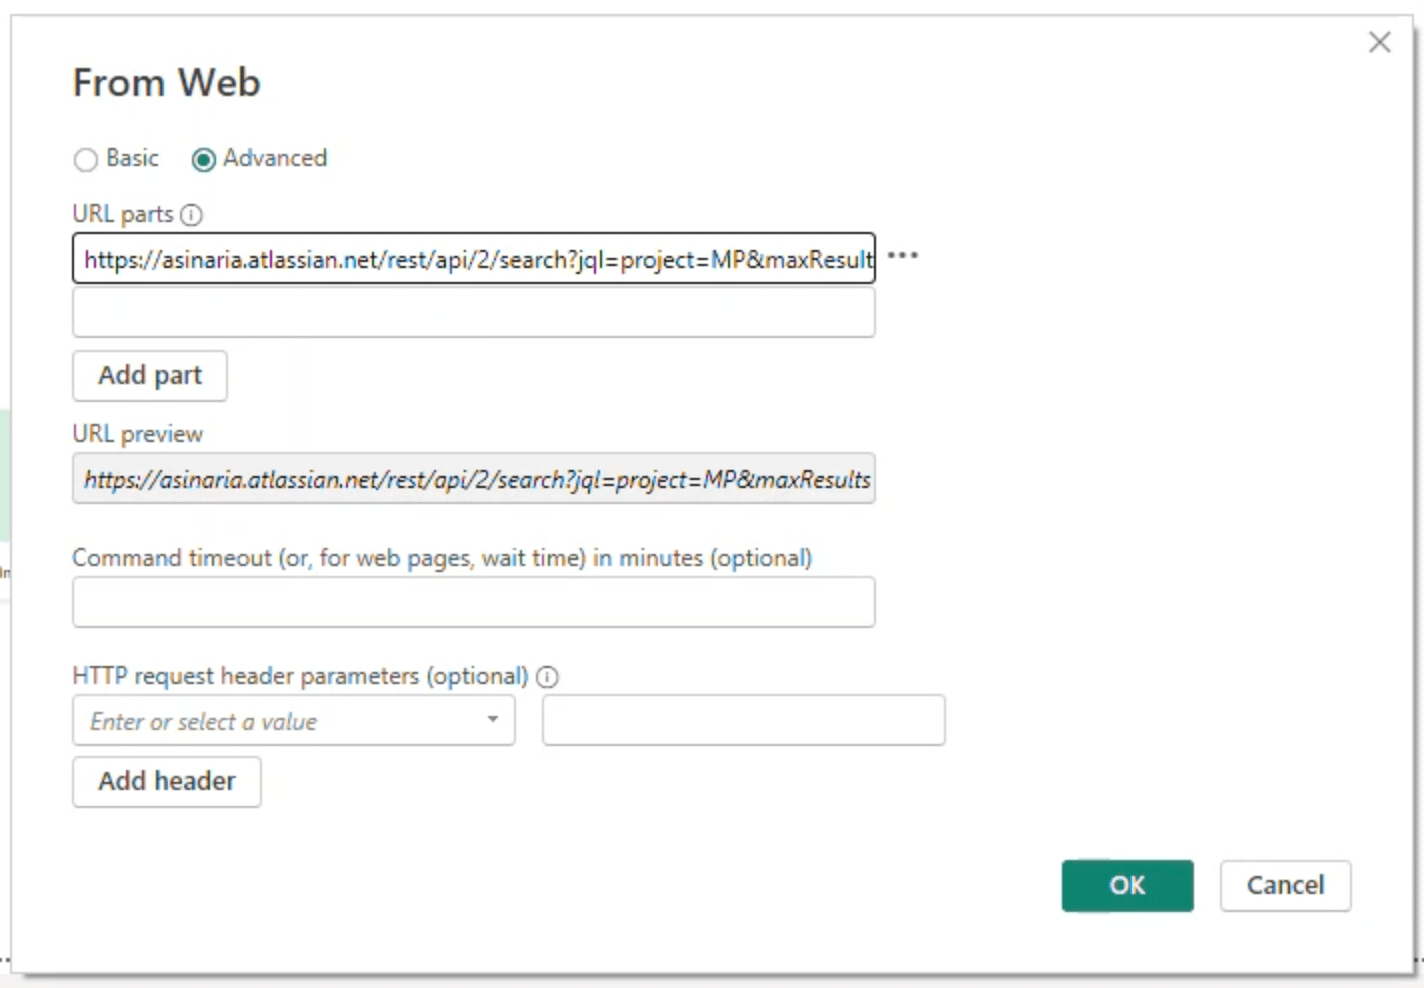Select the URL preview text
The image size is (1424, 988).
click(474, 479)
